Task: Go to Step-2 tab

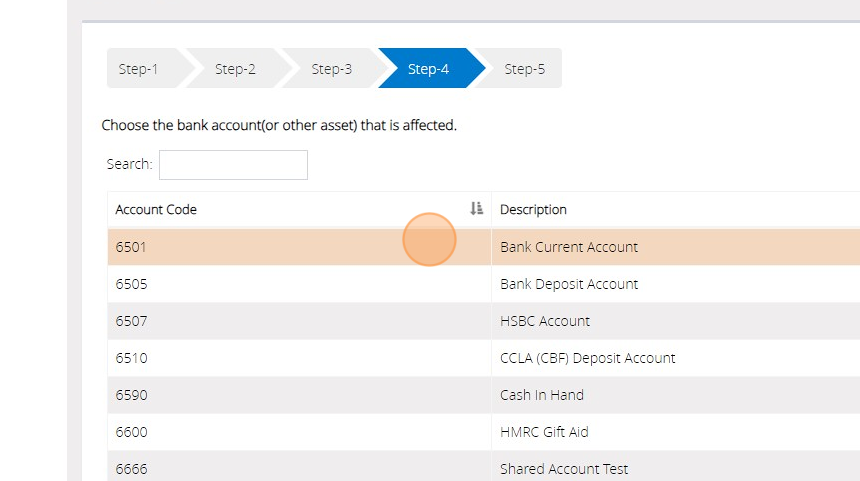Action: tap(235, 69)
